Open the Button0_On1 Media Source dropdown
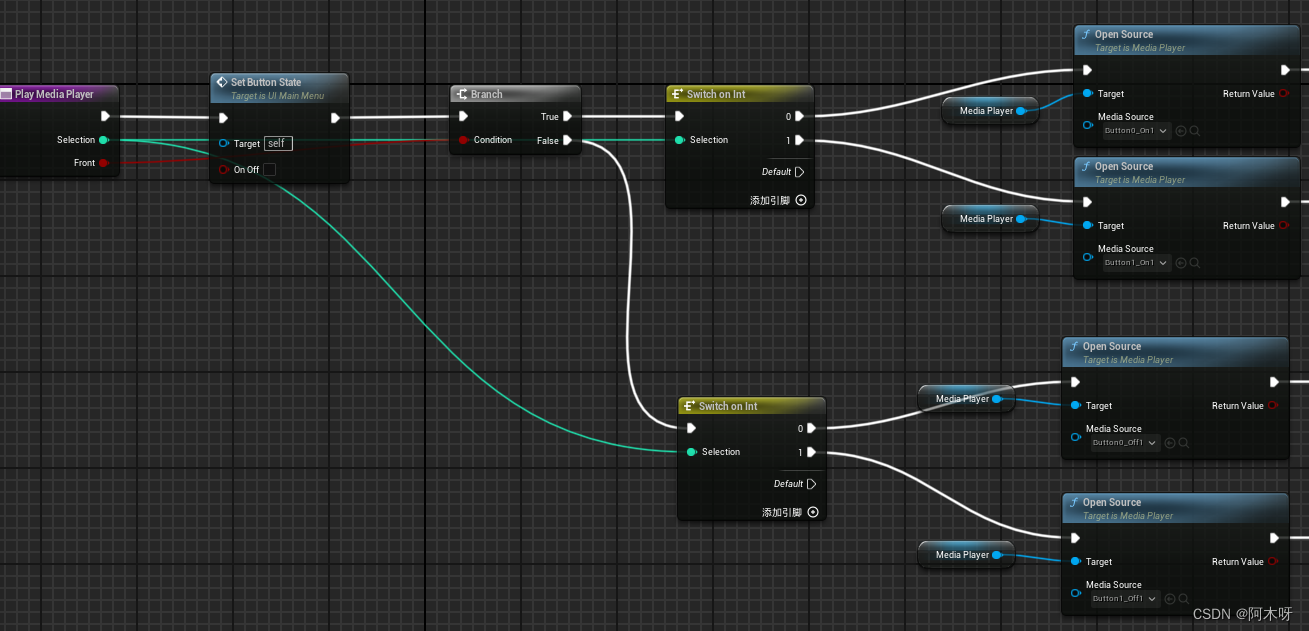The image size is (1309, 631). pyautogui.click(x=1133, y=130)
